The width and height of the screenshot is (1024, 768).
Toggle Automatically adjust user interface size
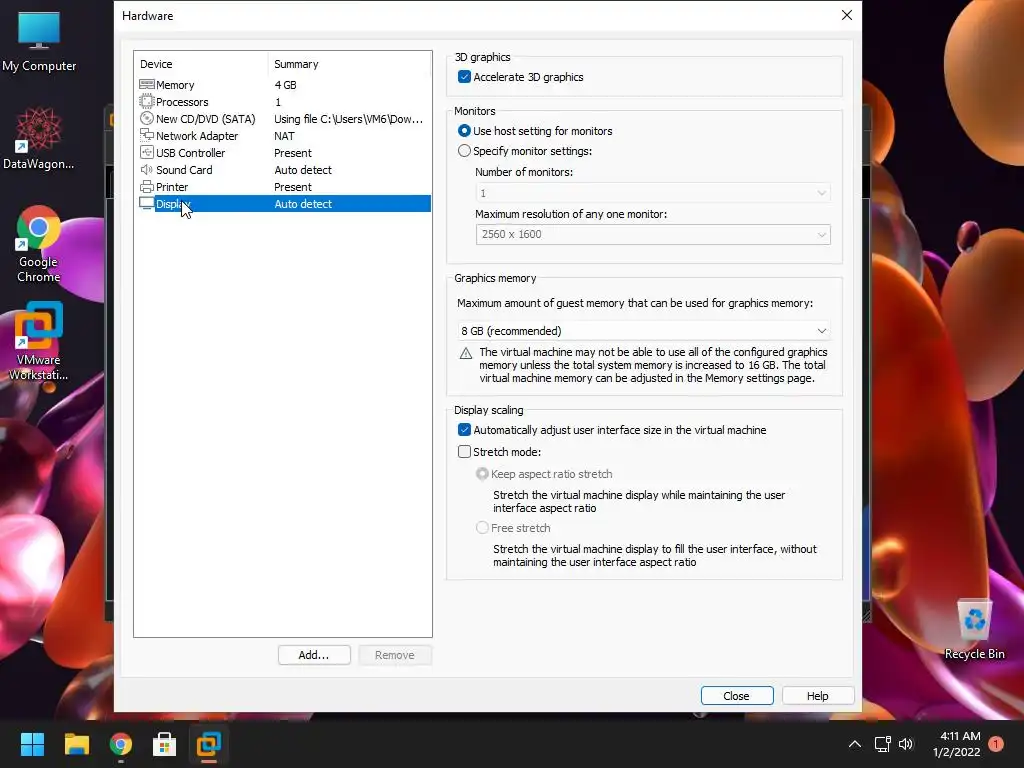(464, 430)
